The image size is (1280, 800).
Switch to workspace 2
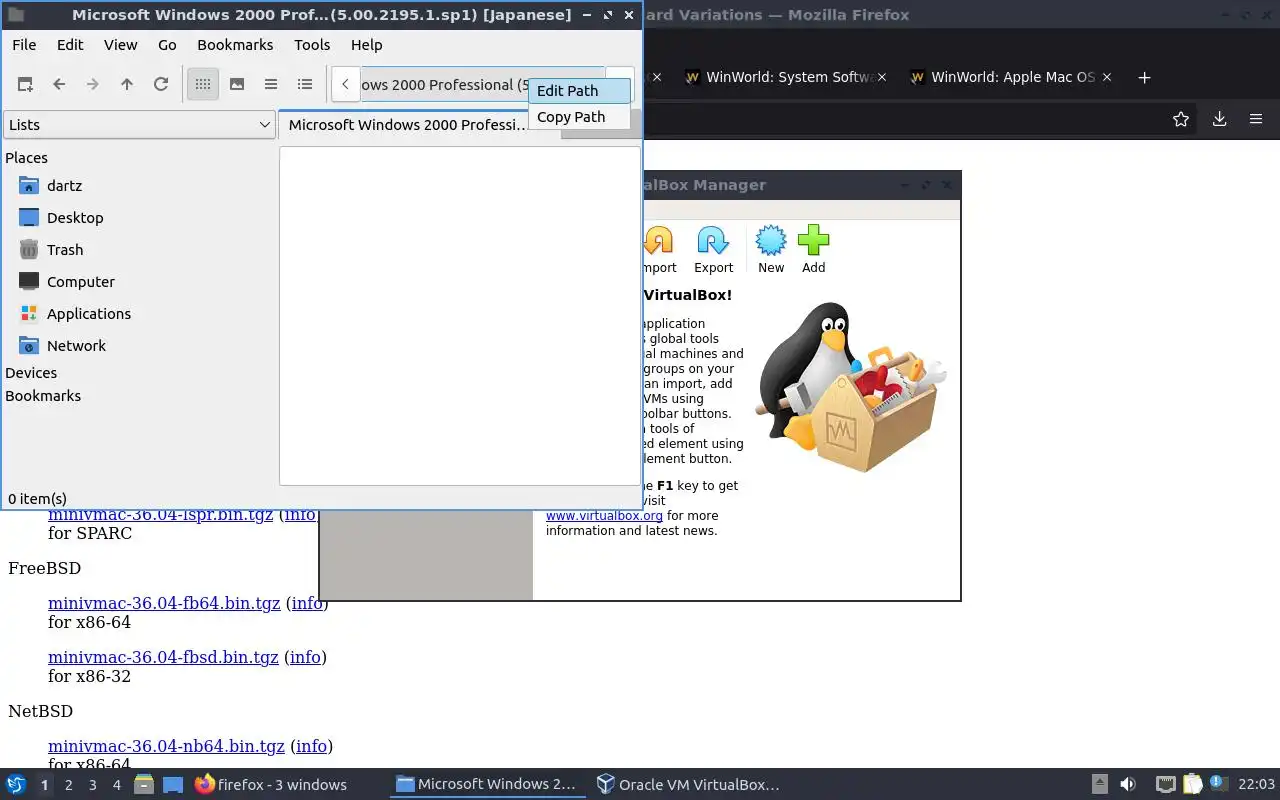[68, 785]
